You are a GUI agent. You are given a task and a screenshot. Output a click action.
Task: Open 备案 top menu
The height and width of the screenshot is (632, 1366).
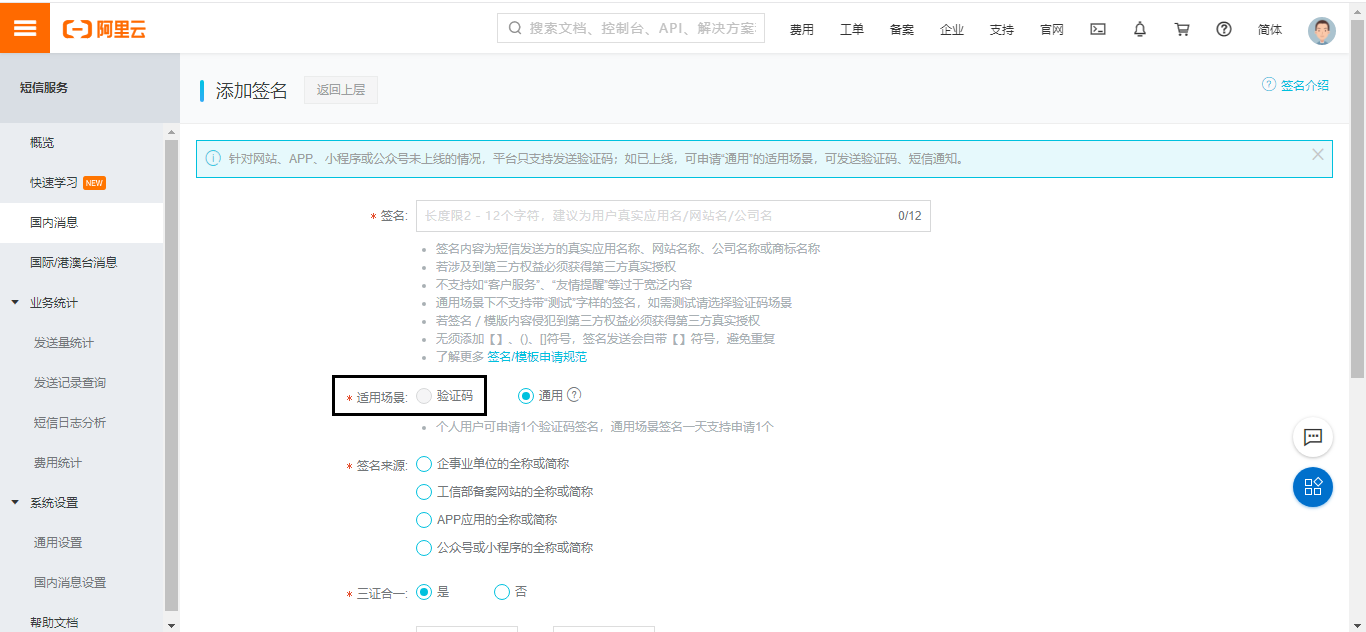tap(902, 30)
